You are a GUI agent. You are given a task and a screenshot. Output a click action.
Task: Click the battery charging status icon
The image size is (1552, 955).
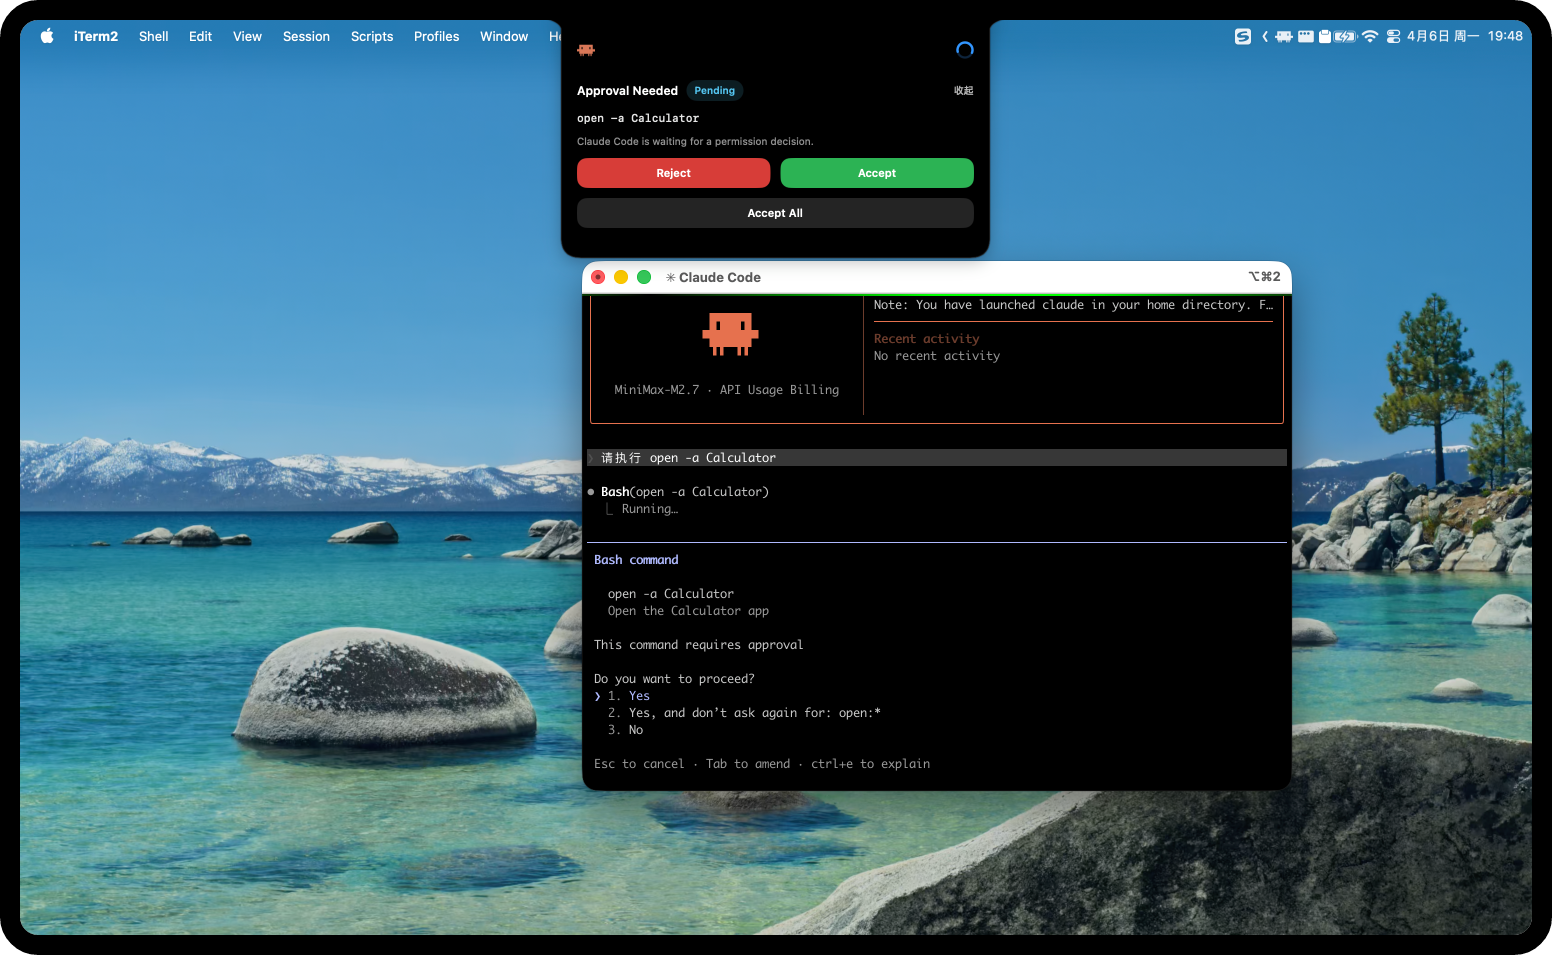click(1346, 36)
